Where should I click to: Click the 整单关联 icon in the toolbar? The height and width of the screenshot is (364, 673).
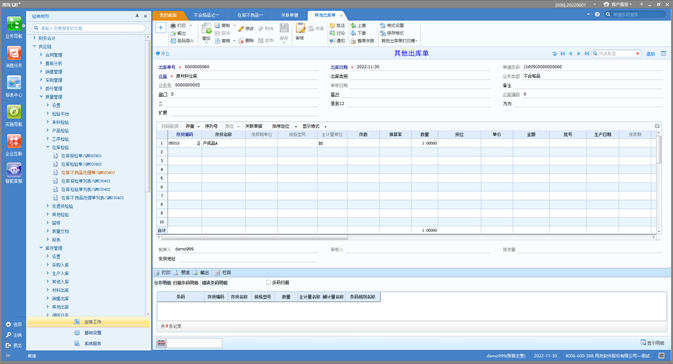(x=353, y=41)
